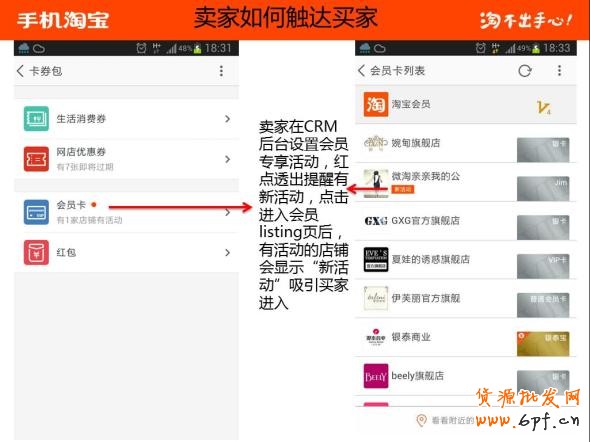This screenshot has height=442, width=590.
Task: Tap the 会员卡 blue card icon
Action: click(x=36, y=212)
